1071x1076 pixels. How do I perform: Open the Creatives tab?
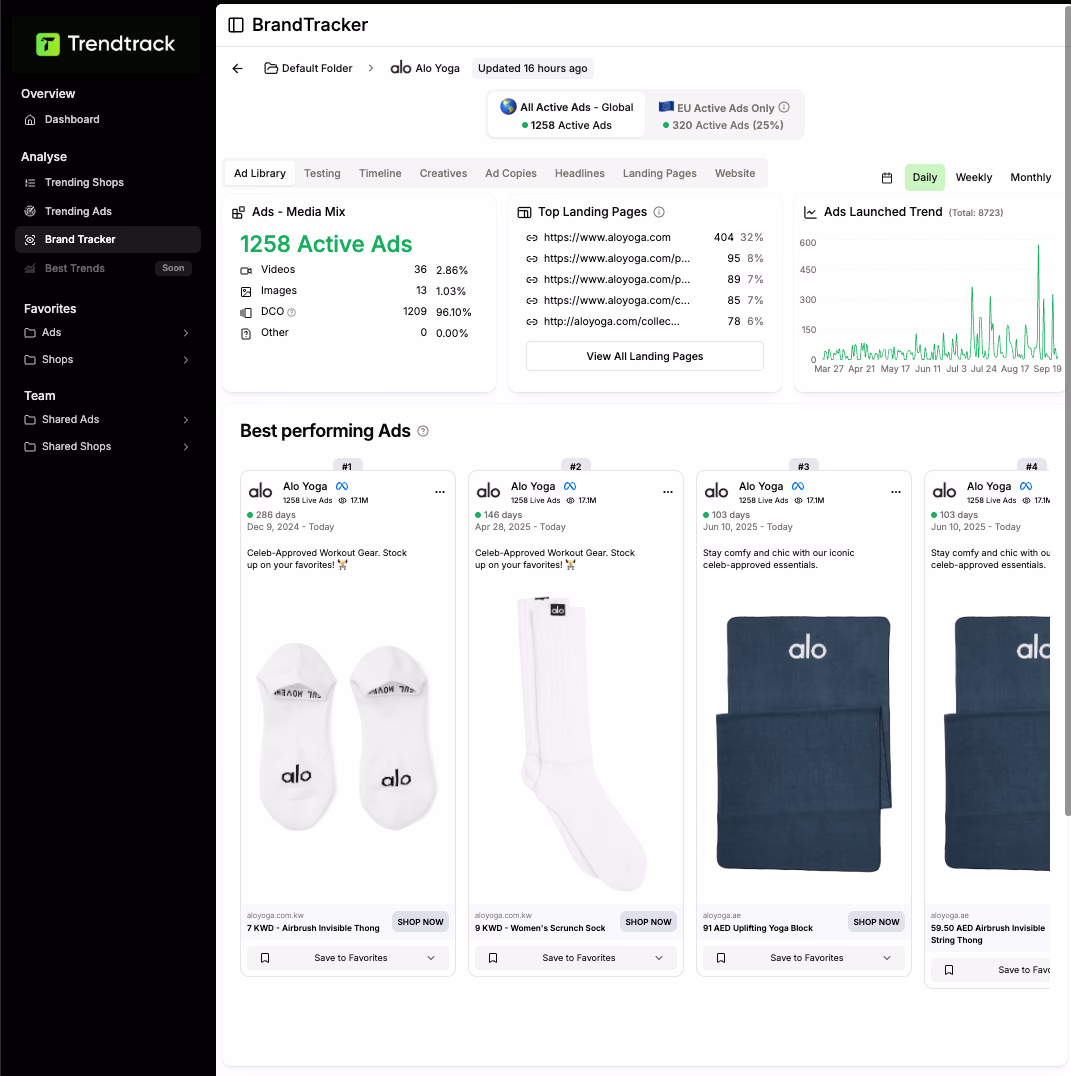[443, 174]
